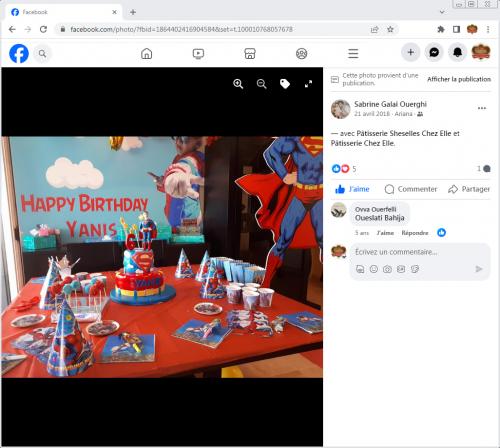View the reactions count 5
500x448 pixels.
[354, 169]
